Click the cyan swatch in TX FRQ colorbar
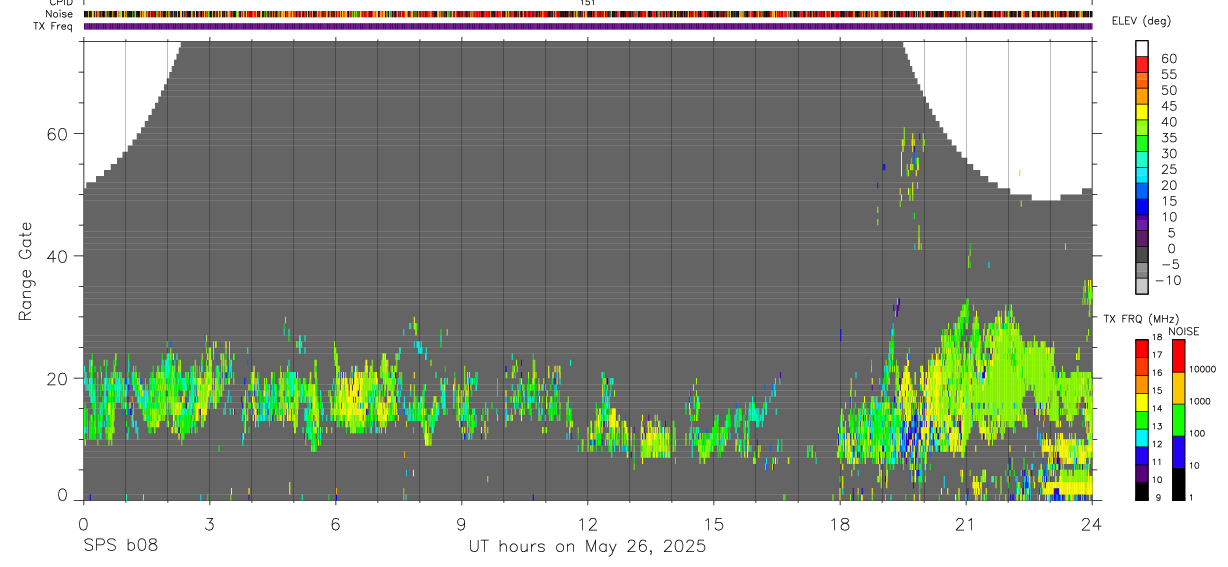The image size is (1228, 567). pos(1142,438)
